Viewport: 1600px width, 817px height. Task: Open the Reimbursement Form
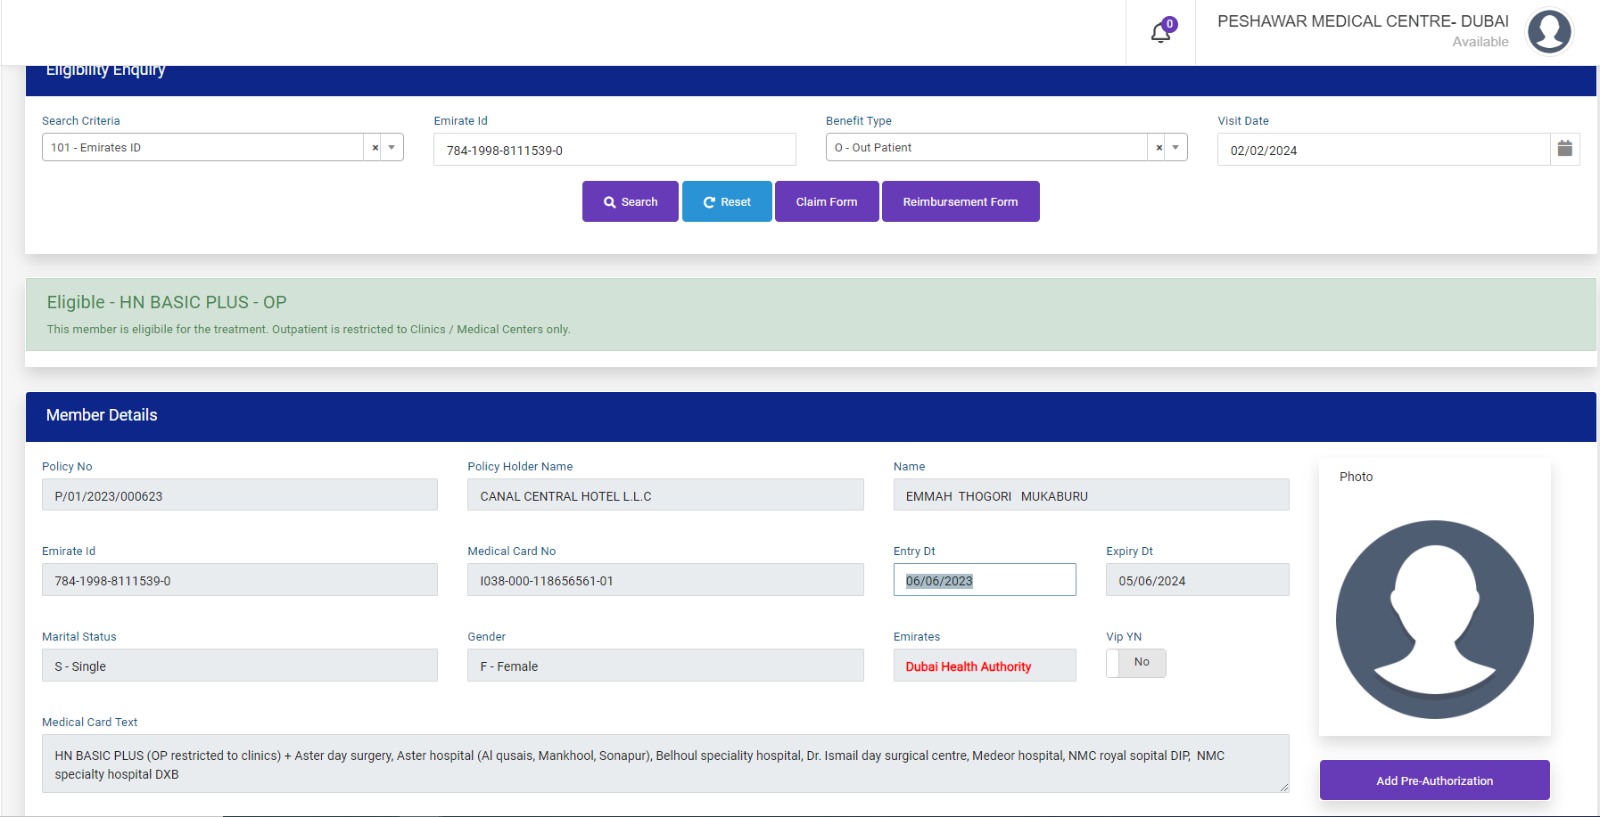(x=960, y=202)
